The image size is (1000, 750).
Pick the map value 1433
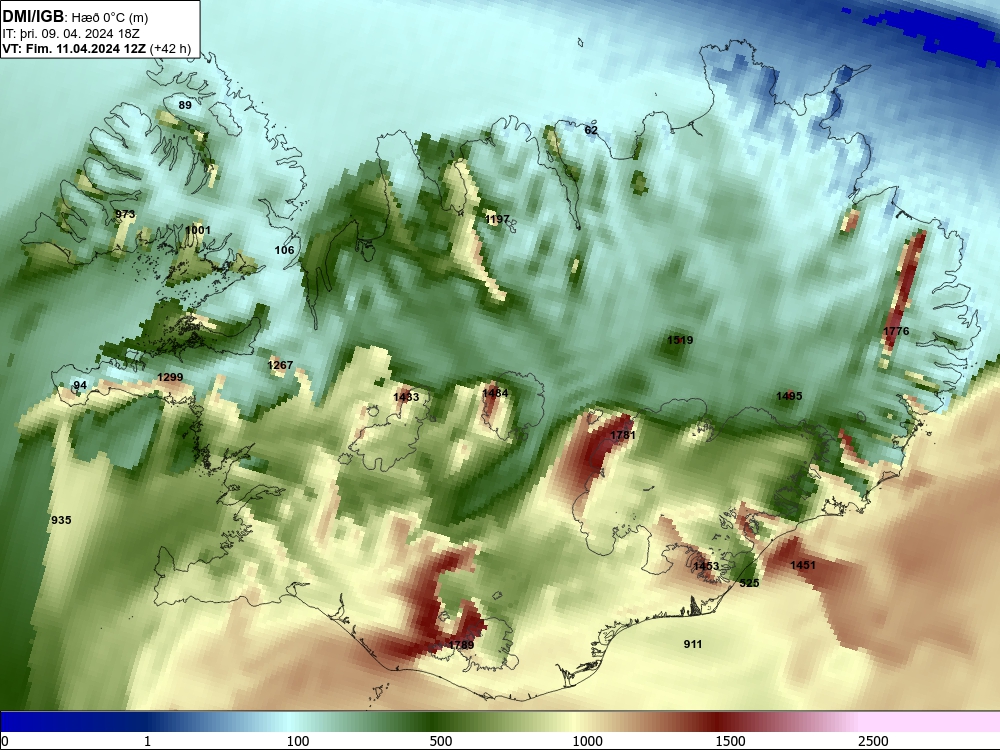point(406,397)
